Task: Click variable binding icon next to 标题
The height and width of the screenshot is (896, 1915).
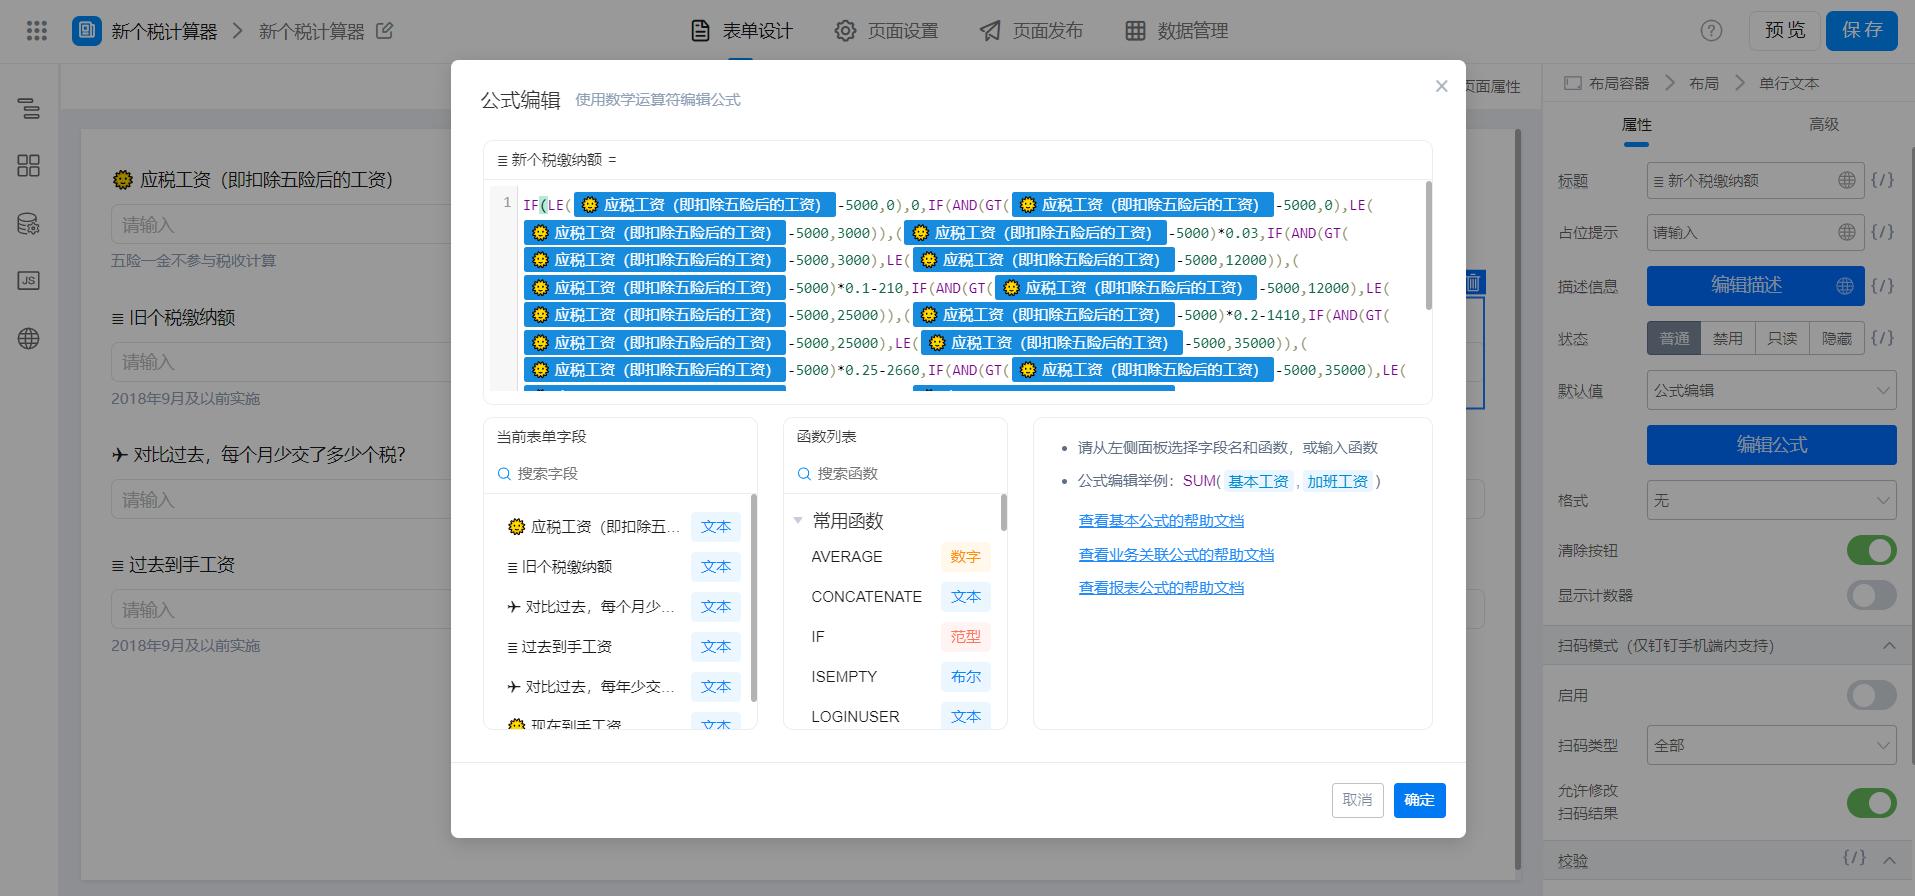Action: pyautogui.click(x=1882, y=180)
